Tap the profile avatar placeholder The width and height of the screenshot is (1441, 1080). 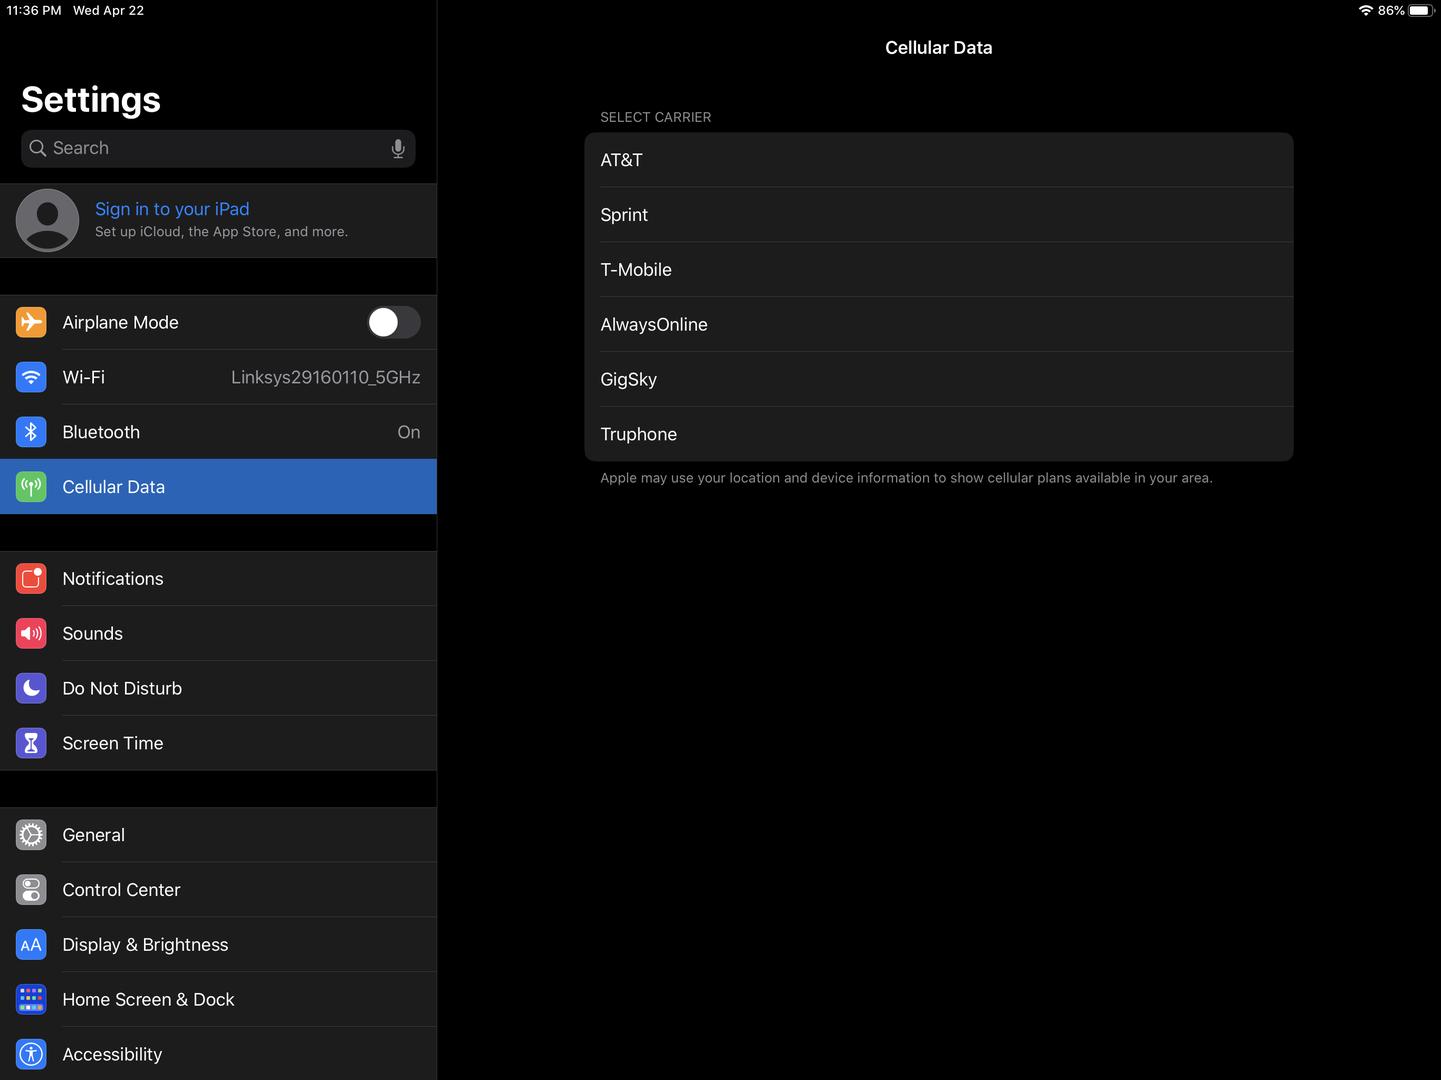pyautogui.click(x=47, y=220)
